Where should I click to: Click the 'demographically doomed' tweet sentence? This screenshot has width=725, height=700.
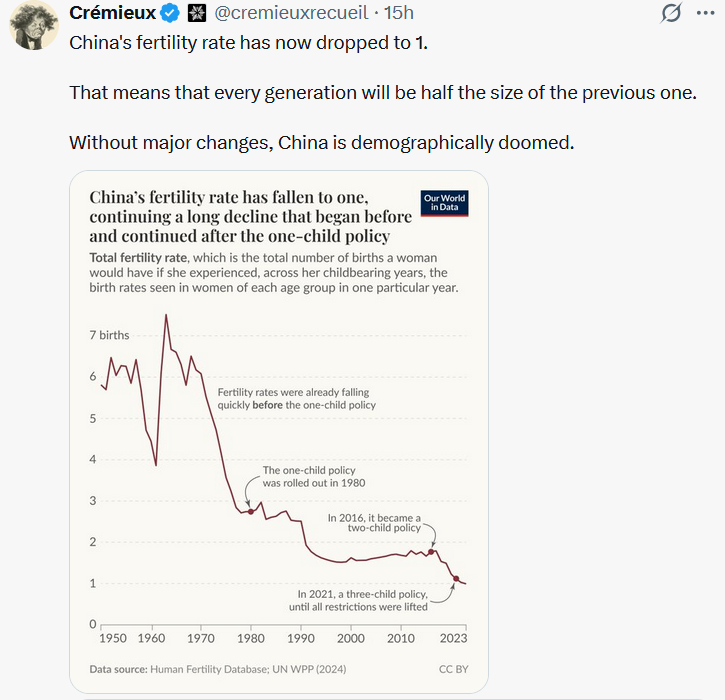[322, 142]
